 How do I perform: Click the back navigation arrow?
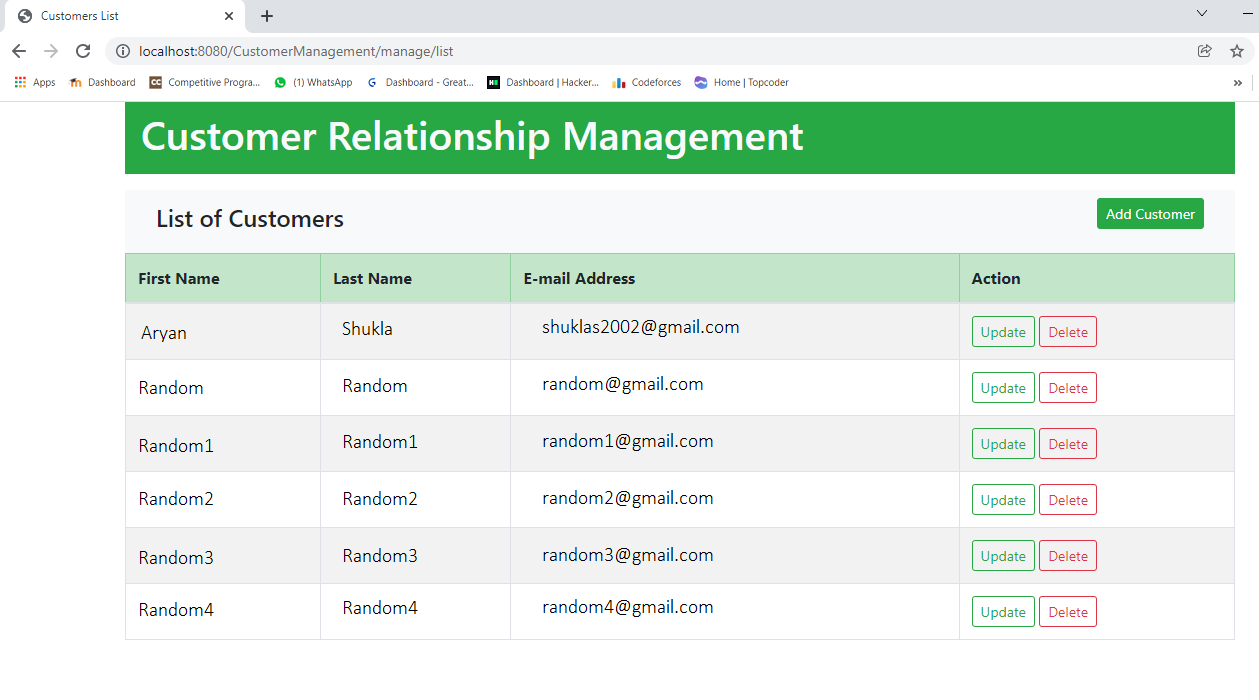(19, 51)
